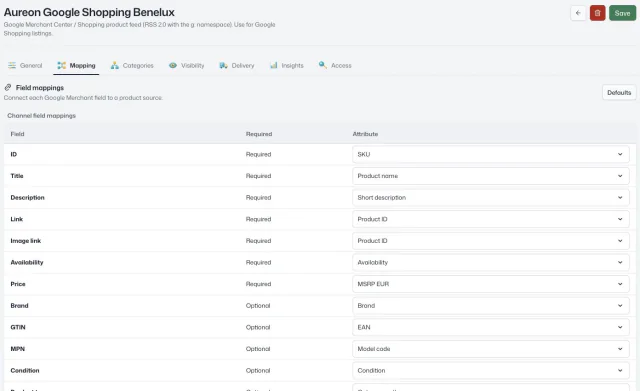
Task: Click the Delivery truck icon
Action: tap(223, 65)
